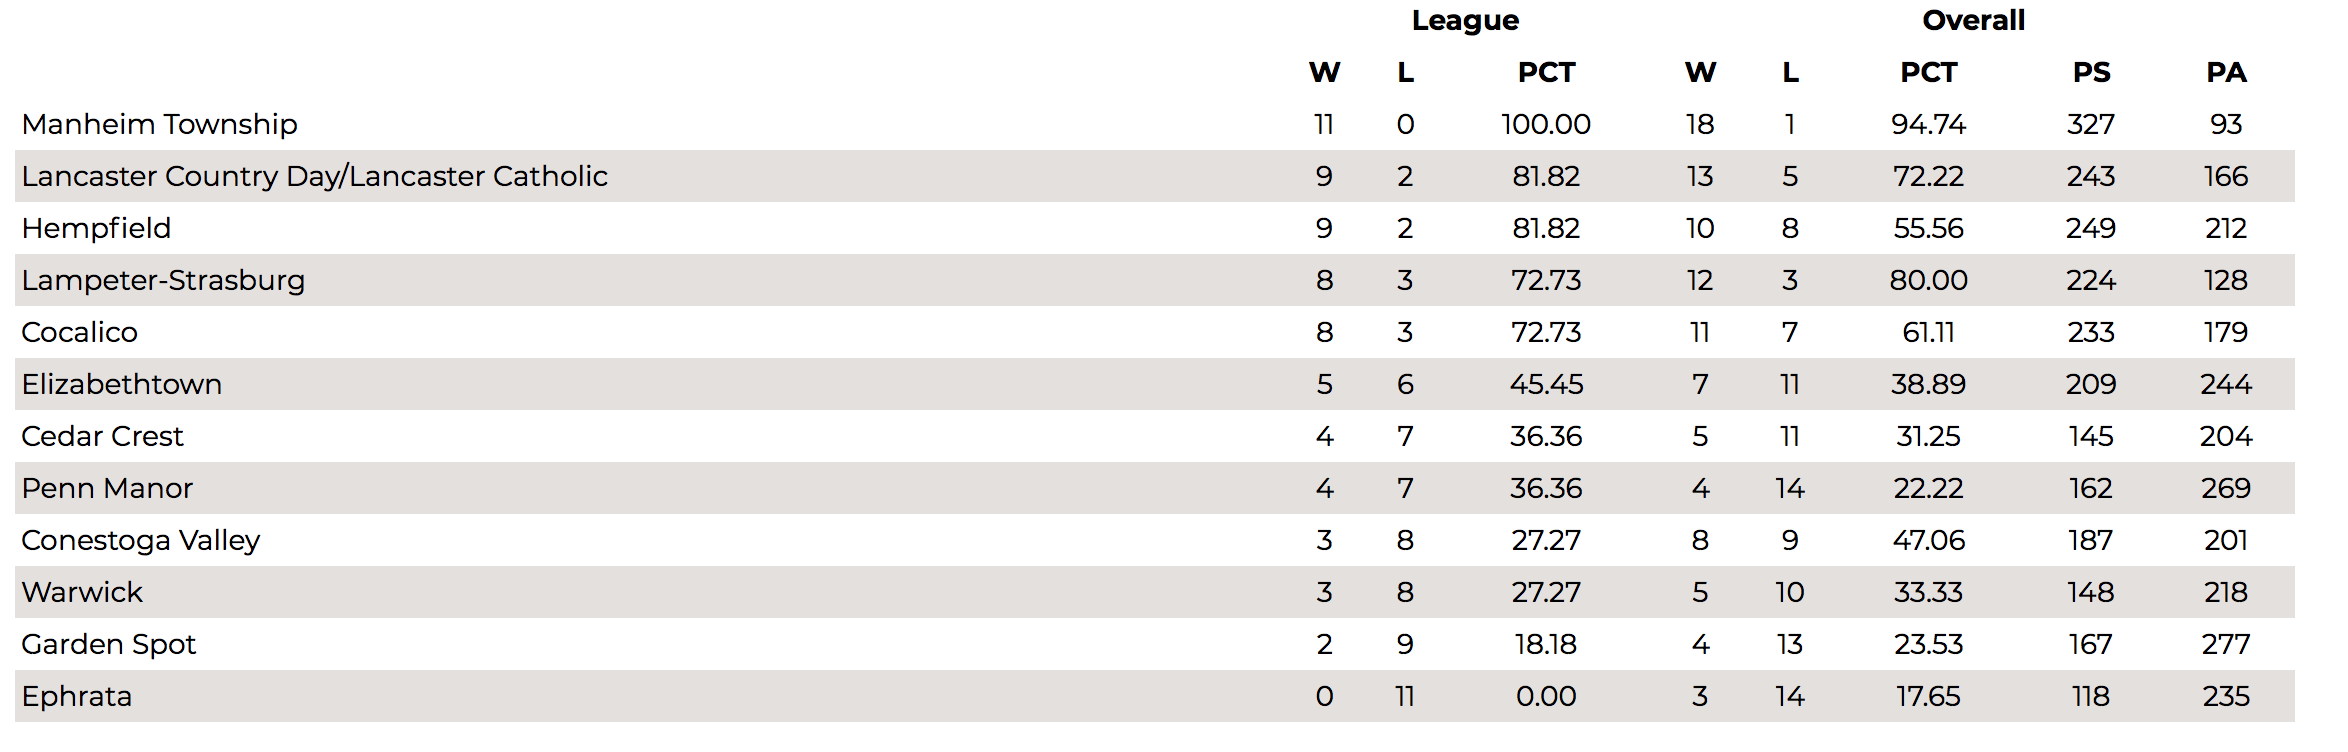
Task: Select the Manheim Township team name
Action: click(159, 124)
